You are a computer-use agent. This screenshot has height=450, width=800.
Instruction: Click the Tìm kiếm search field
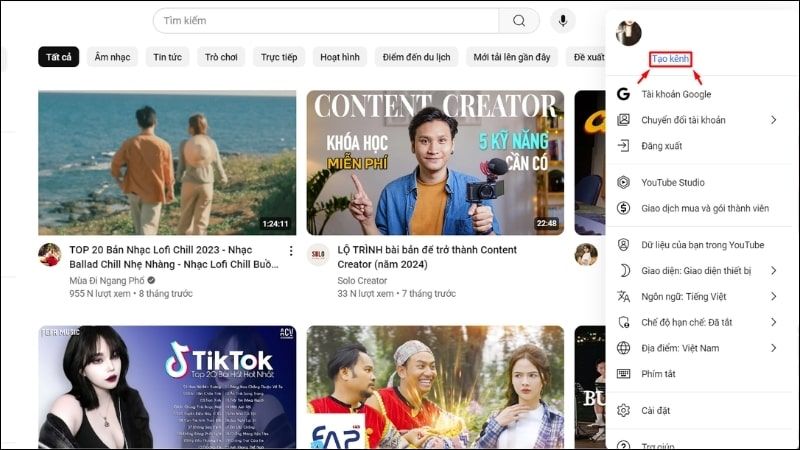click(x=326, y=21)
